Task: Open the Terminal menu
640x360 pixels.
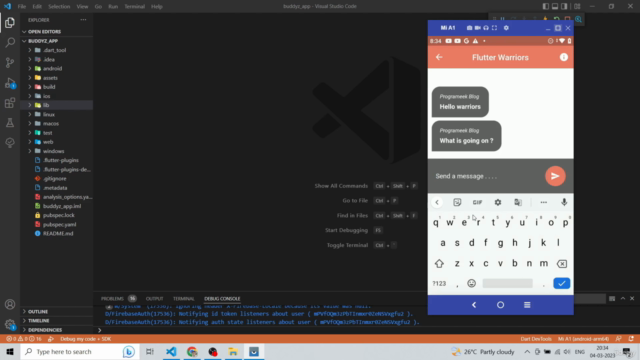Action: coord(135,7)
